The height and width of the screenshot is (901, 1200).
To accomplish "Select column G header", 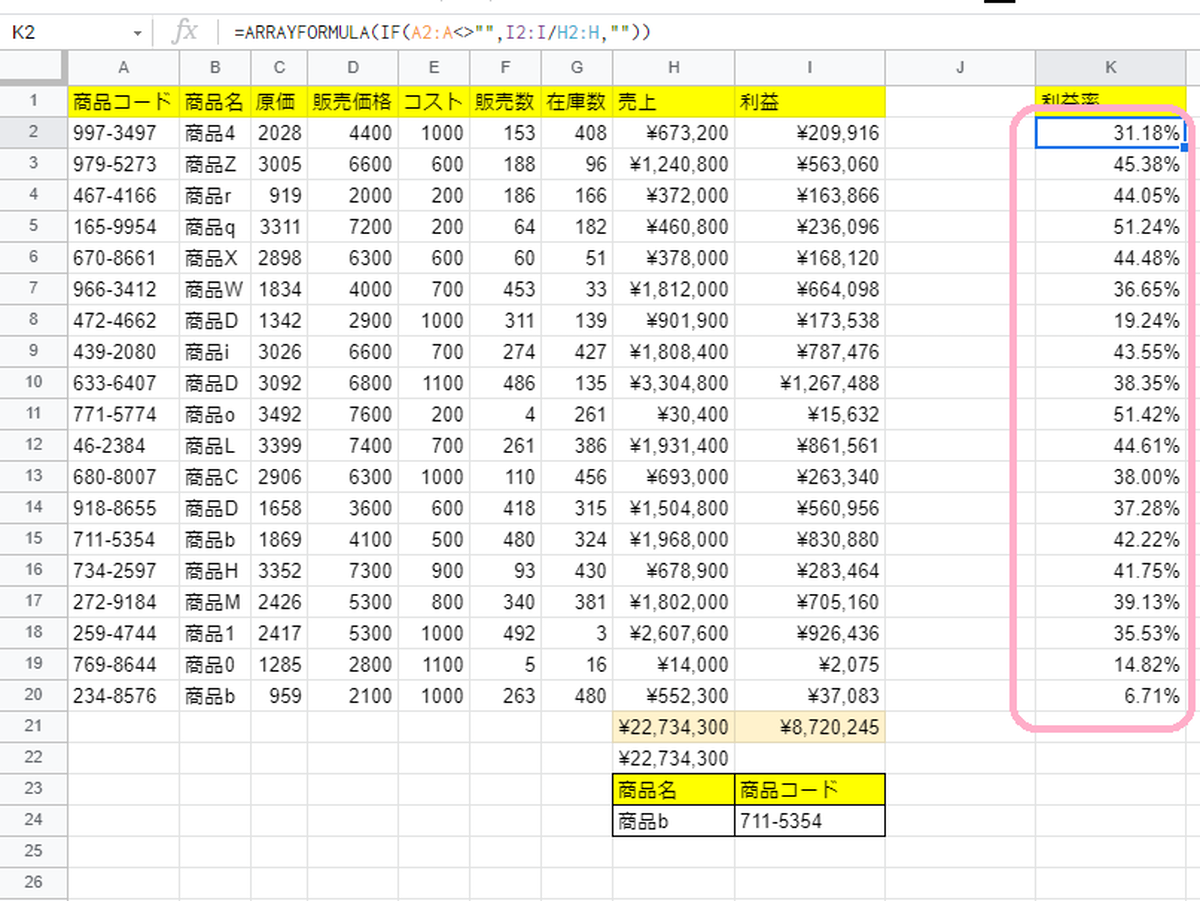I will pos(577,68).
